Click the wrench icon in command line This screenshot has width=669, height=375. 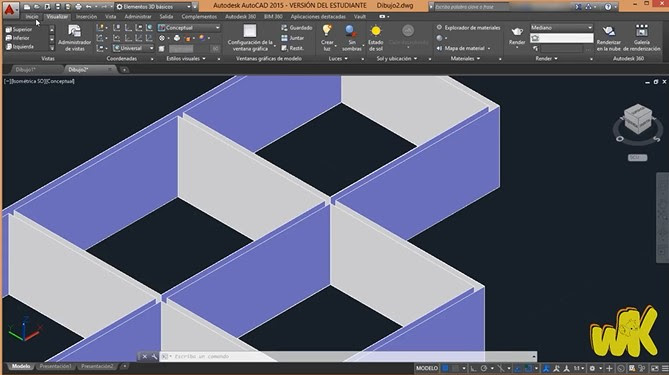point(154,356)
